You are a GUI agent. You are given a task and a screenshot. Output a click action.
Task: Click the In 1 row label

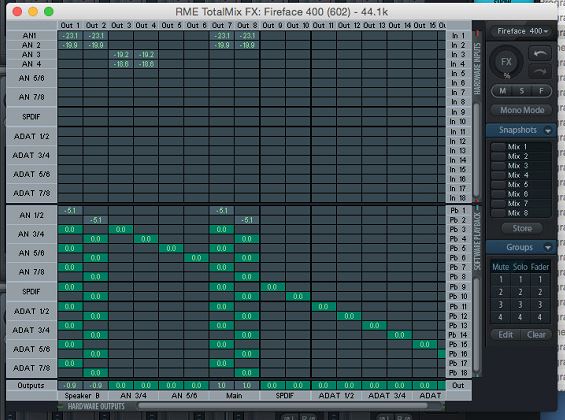click(458, 36)
